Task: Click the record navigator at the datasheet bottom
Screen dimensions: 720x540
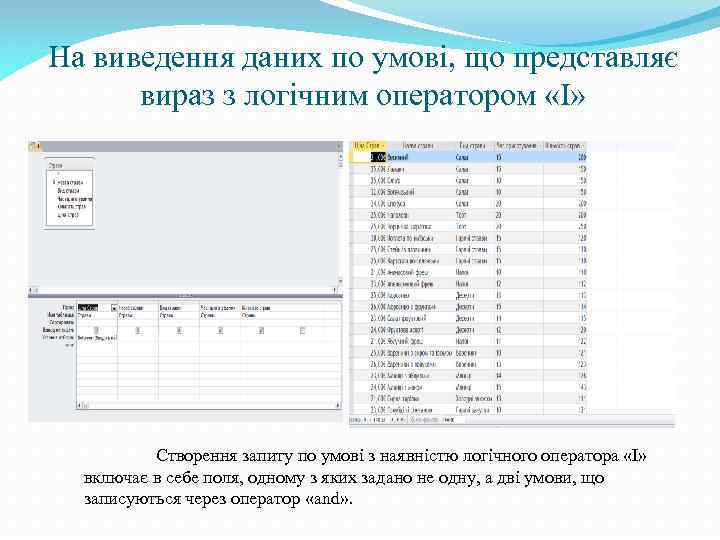Action: pyautogui.click(x=379, y=420)
